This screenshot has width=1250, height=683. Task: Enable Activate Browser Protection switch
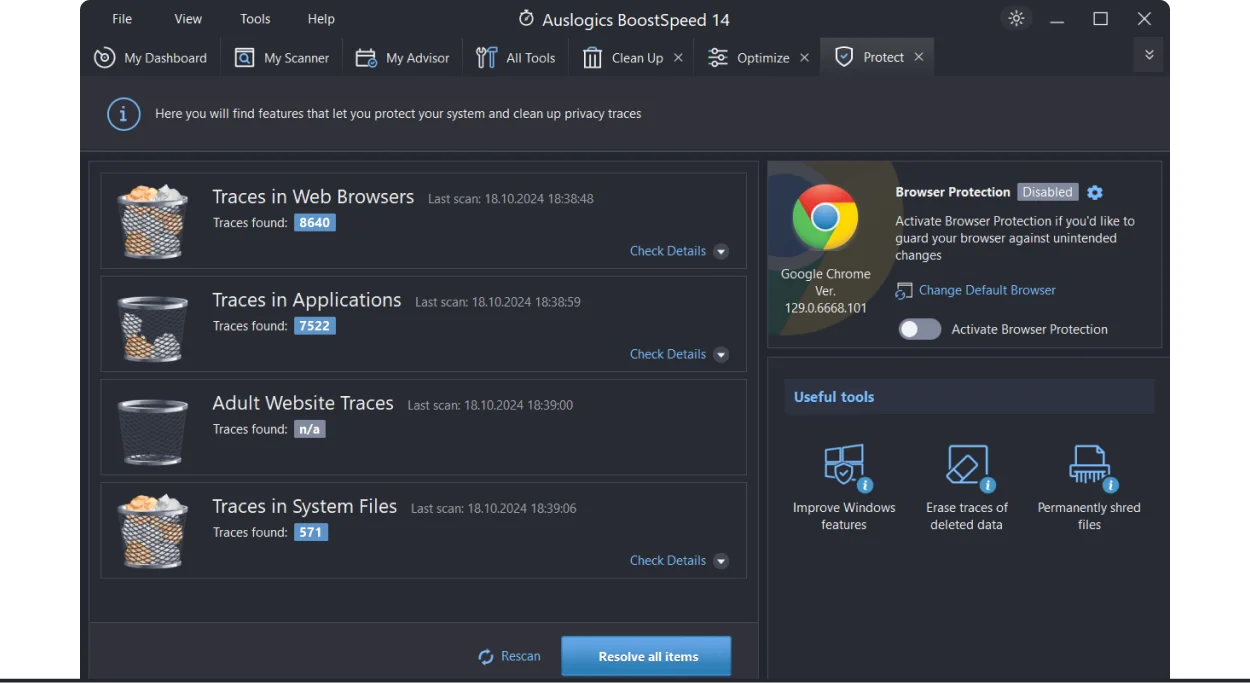pos(920,329)
